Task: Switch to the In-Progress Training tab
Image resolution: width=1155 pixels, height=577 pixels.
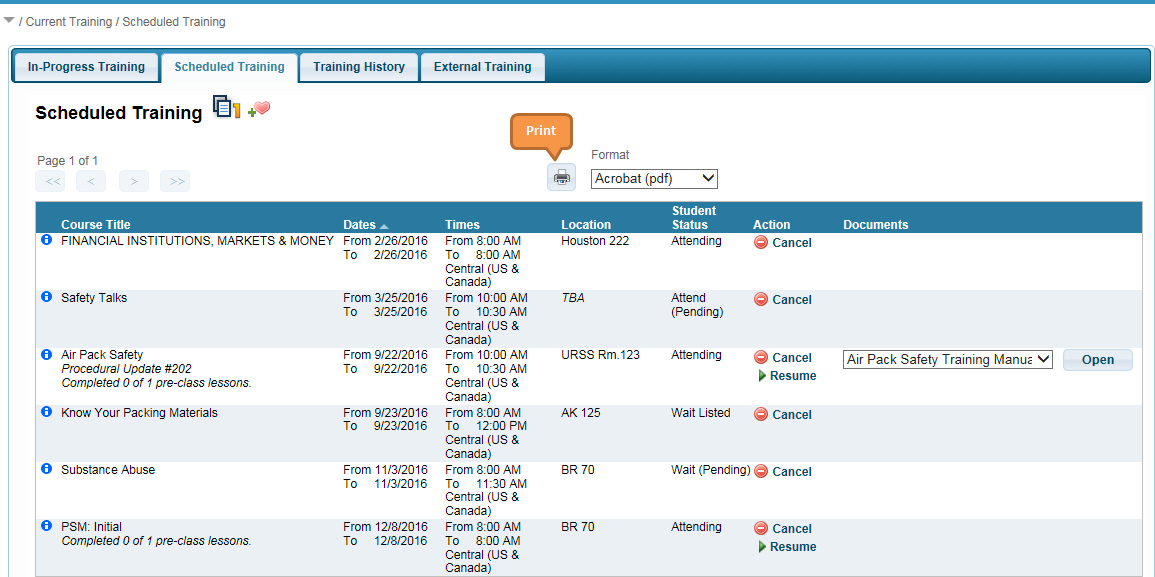Action: pos(86,67)
